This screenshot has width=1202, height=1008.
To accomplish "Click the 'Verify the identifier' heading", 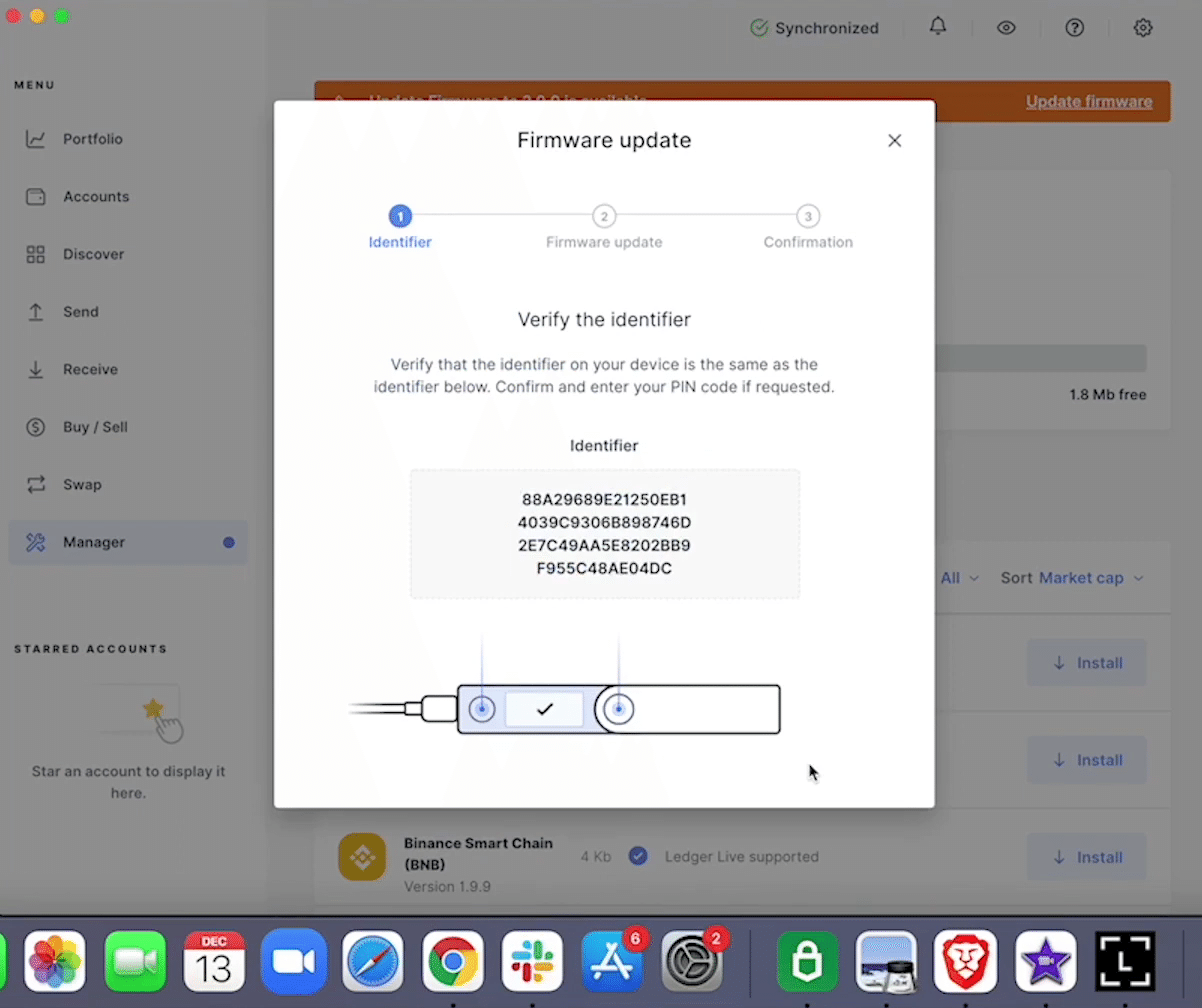I will 604,320.
